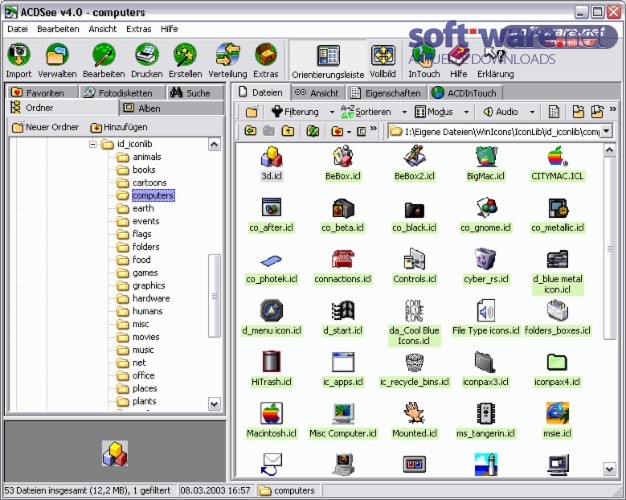
Task: Select the hardware folder in tree
Action: coord(151,298)
